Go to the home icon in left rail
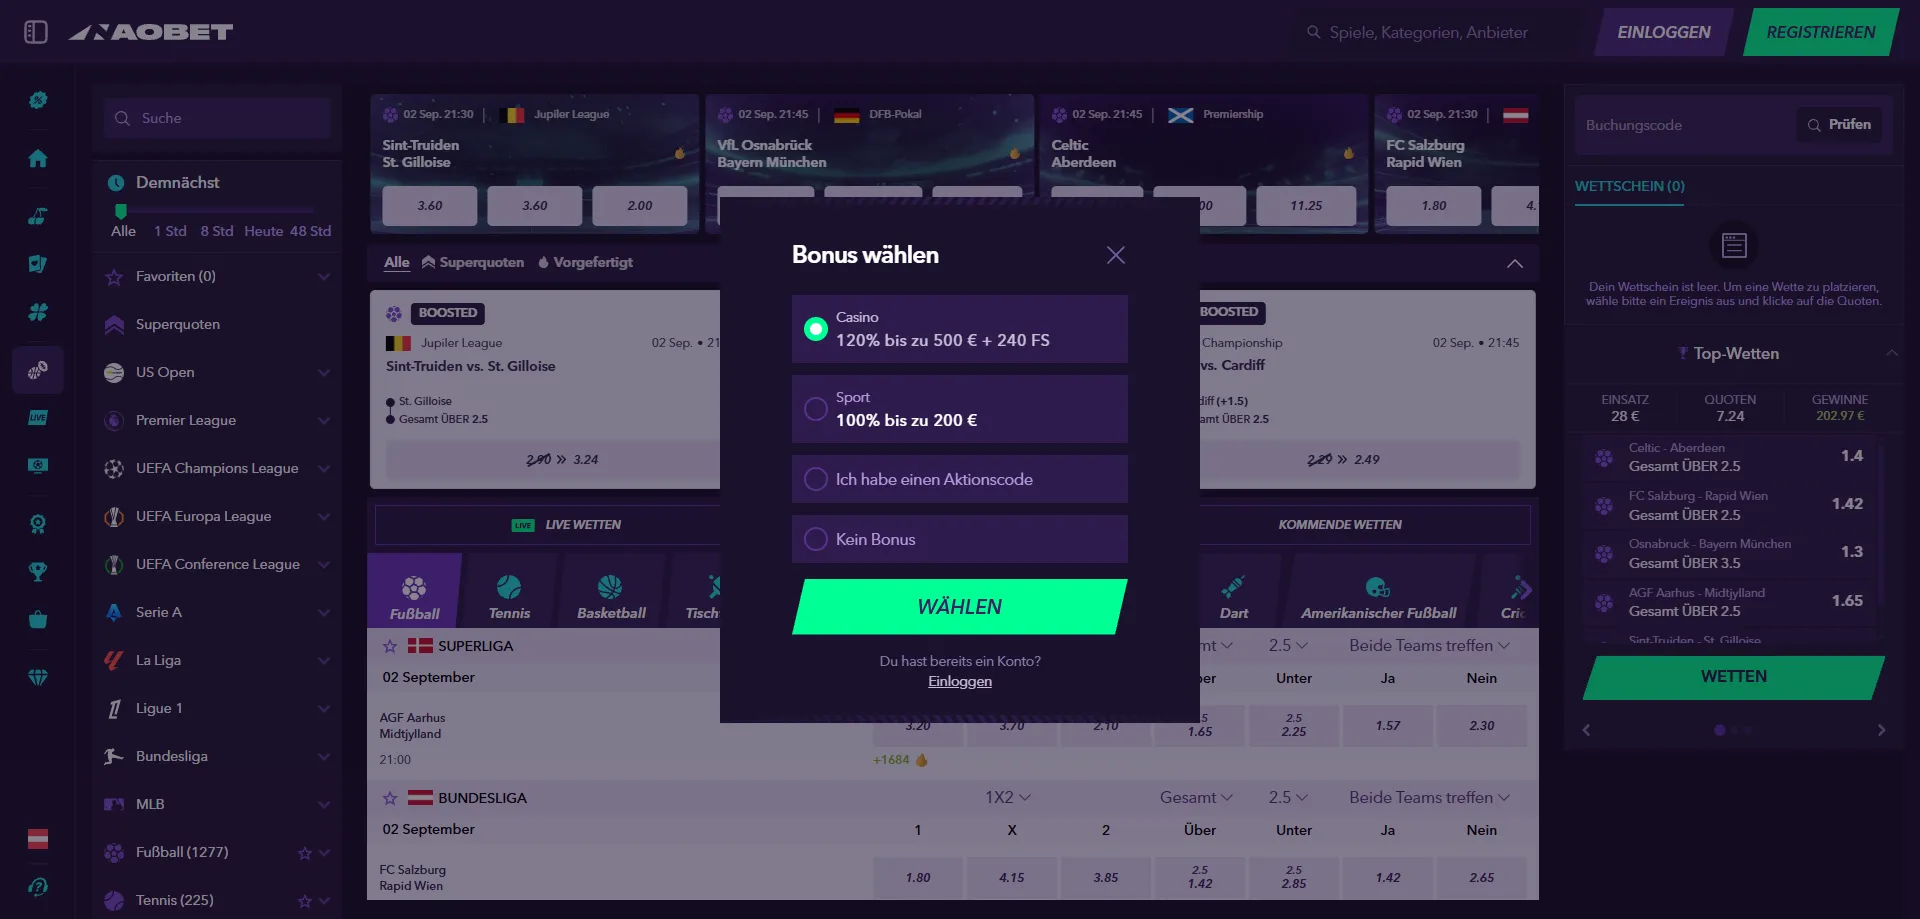The height and width of the screenshot is (919, 1920). pyautogui.click(x=38, y=158)
